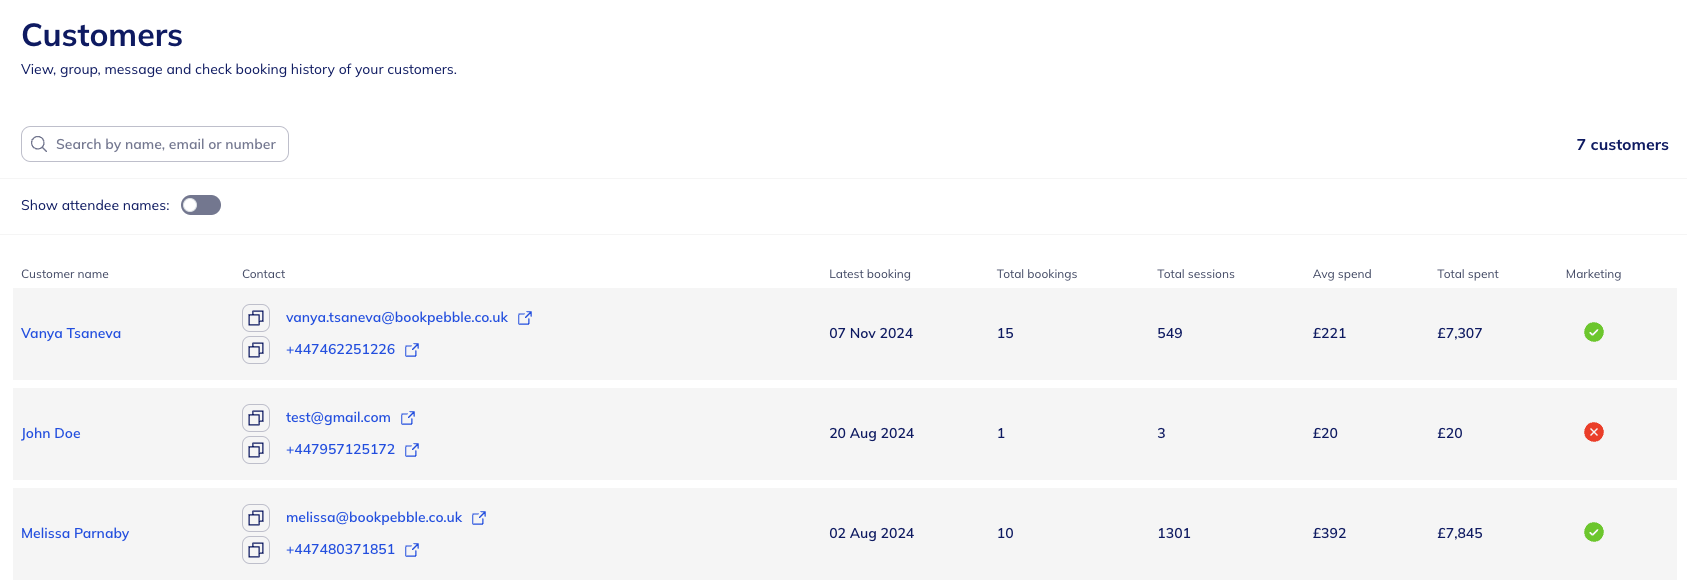Copy Melissa Parnaby's phone number
The image size is (1687, 586).
click(256, 550)
